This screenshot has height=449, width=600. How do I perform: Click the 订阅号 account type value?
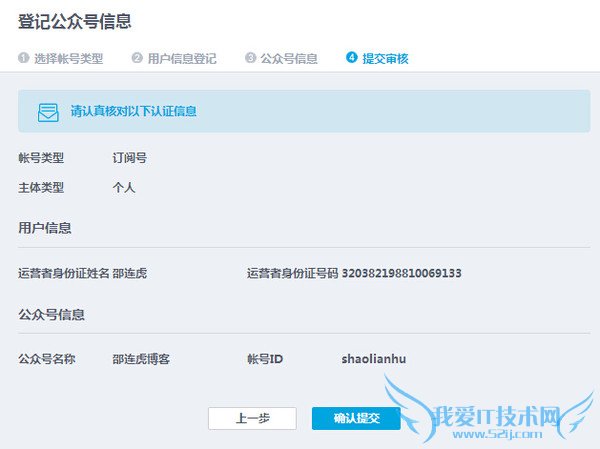[x=130, y=158]
